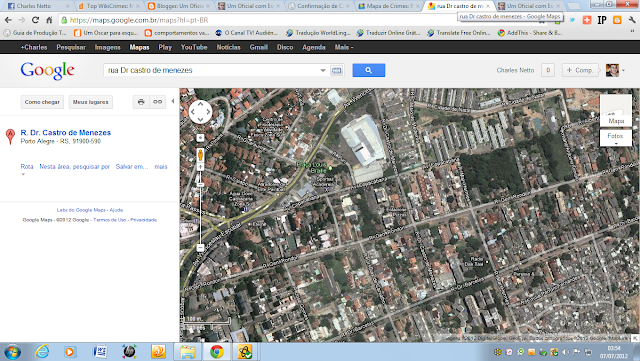This screenshot has width=640, height=361.
Task: Open the R. Dr. Castro de Menezes link
Action: click(66, 132)
